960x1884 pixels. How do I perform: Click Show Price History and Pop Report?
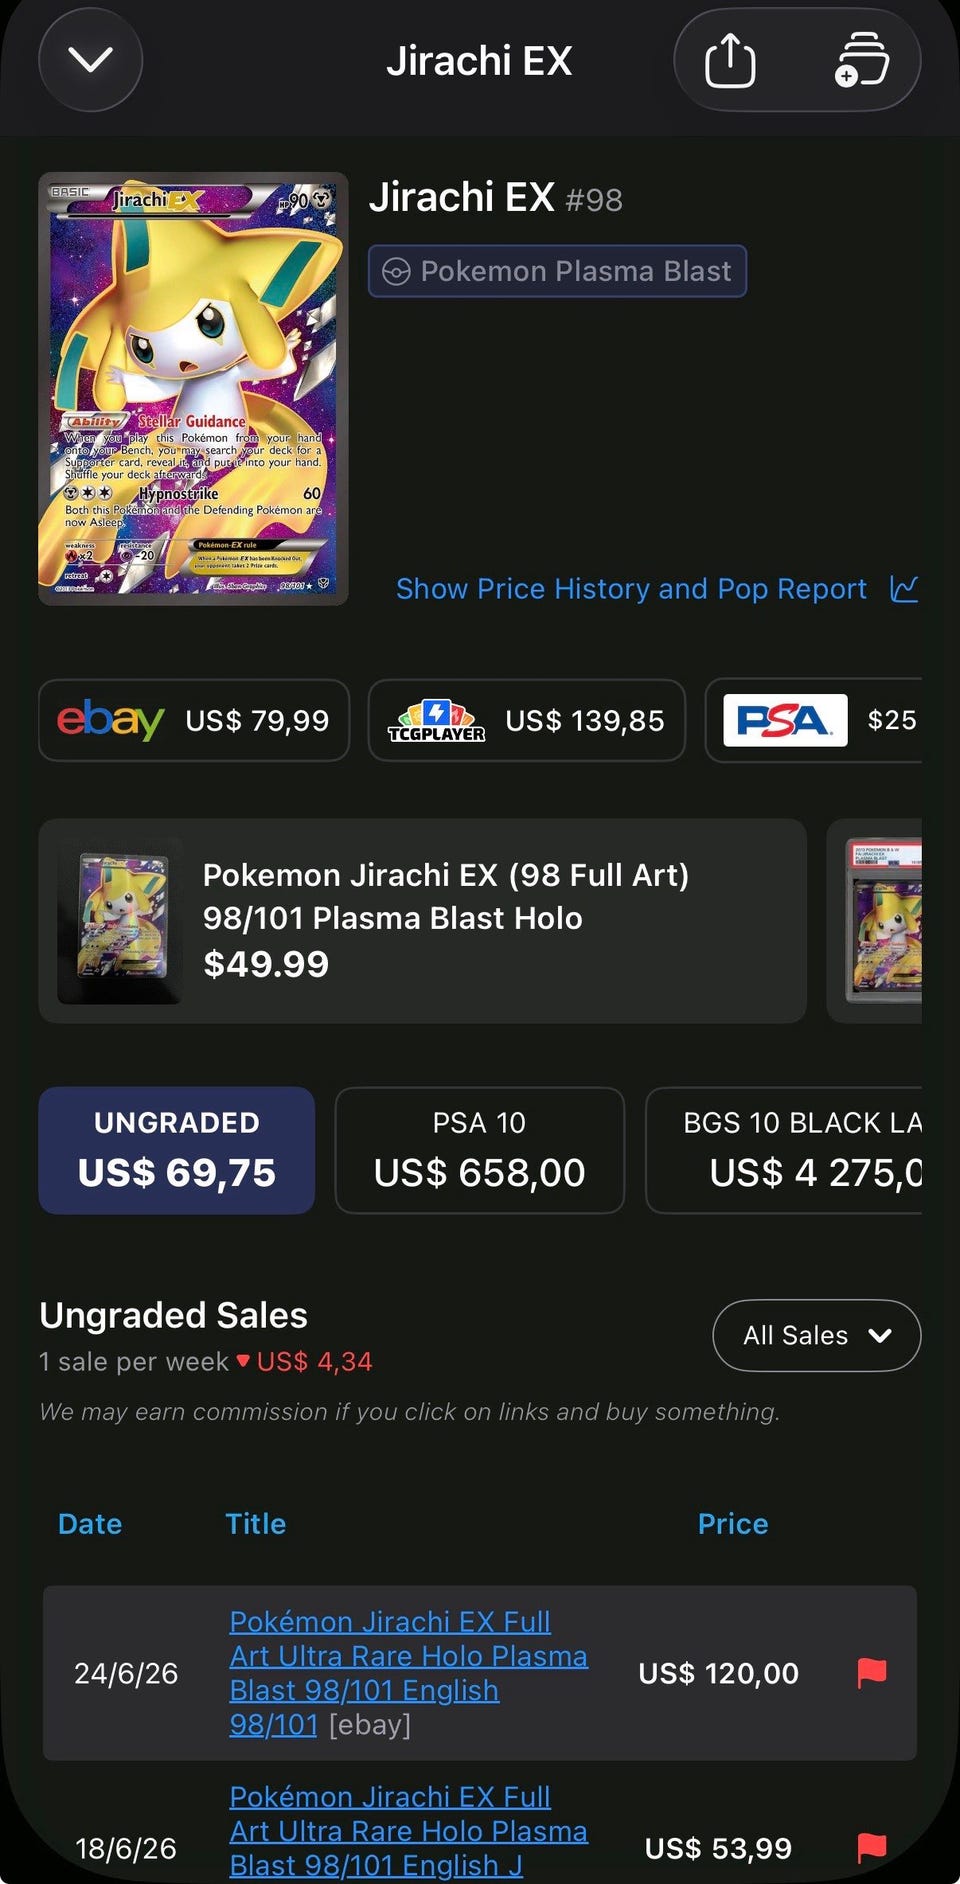click(x=631, y=589)
